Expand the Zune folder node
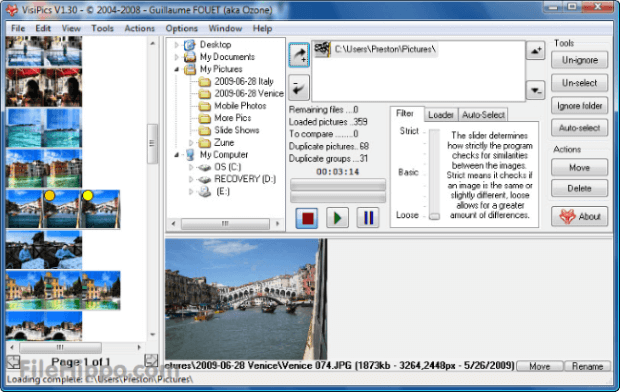This screenshot has height=392, width=620. [x=191, y=142]
